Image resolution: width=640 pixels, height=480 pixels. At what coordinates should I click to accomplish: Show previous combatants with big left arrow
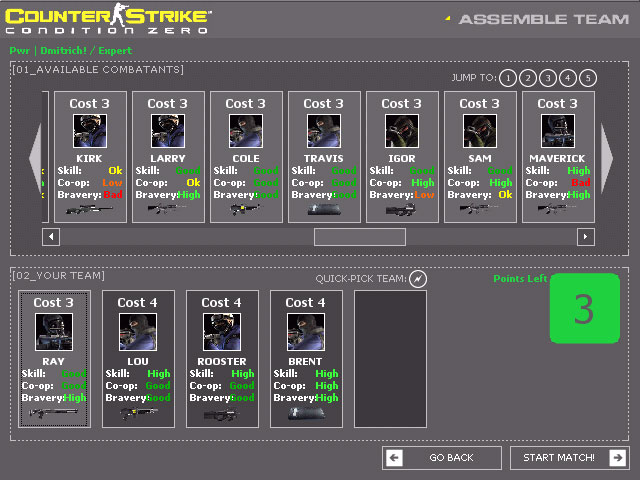pos(36,158)
